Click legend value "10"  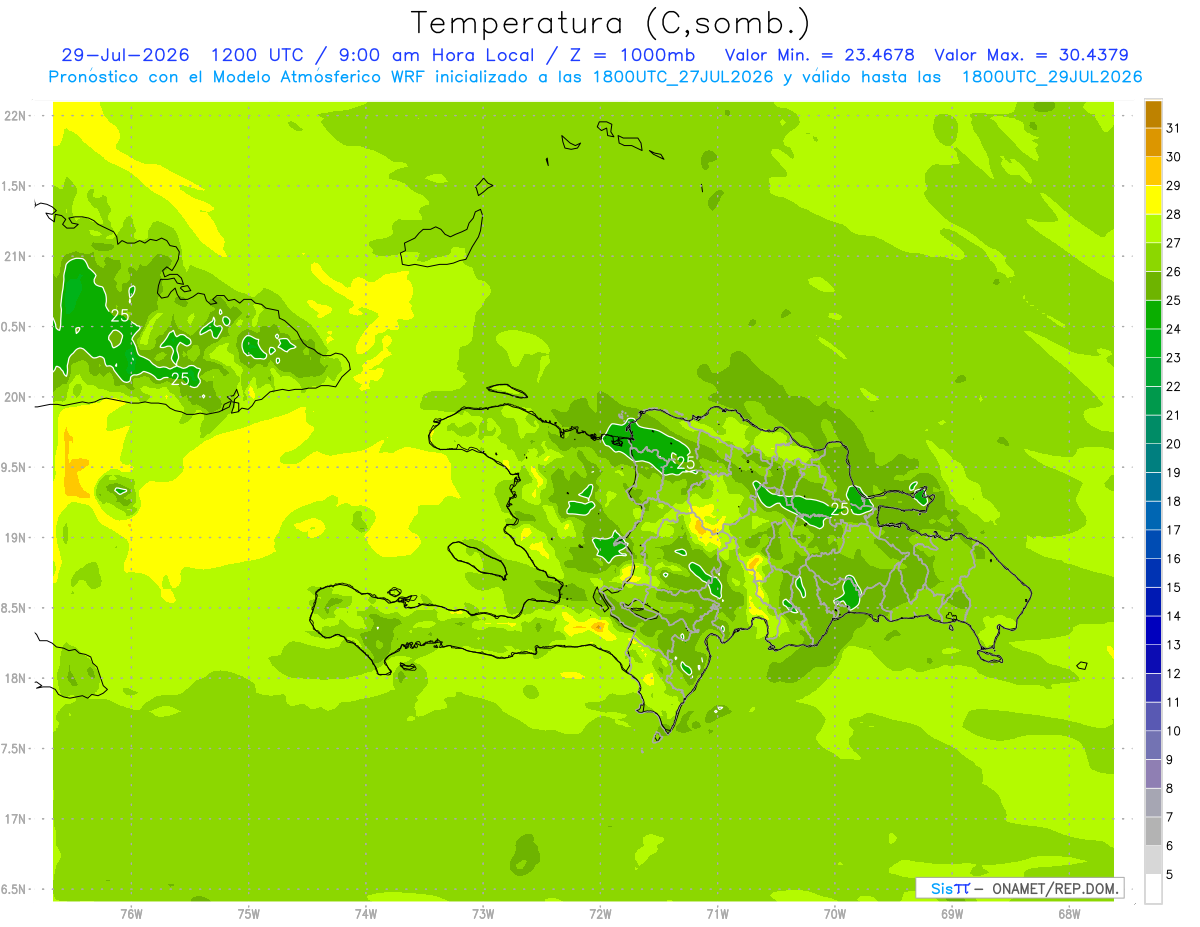[1174, 731]
